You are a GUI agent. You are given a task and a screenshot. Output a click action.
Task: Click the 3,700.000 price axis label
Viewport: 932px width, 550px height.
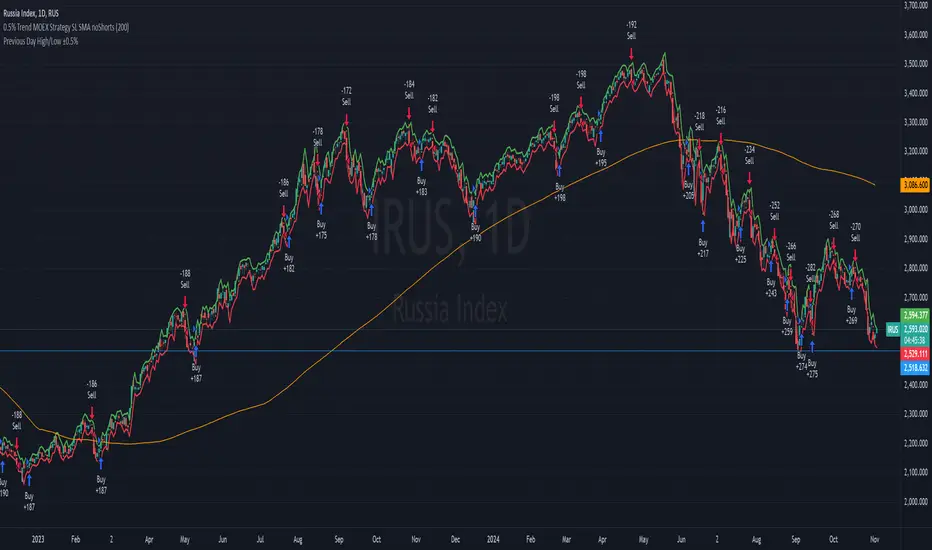[916, 5]
